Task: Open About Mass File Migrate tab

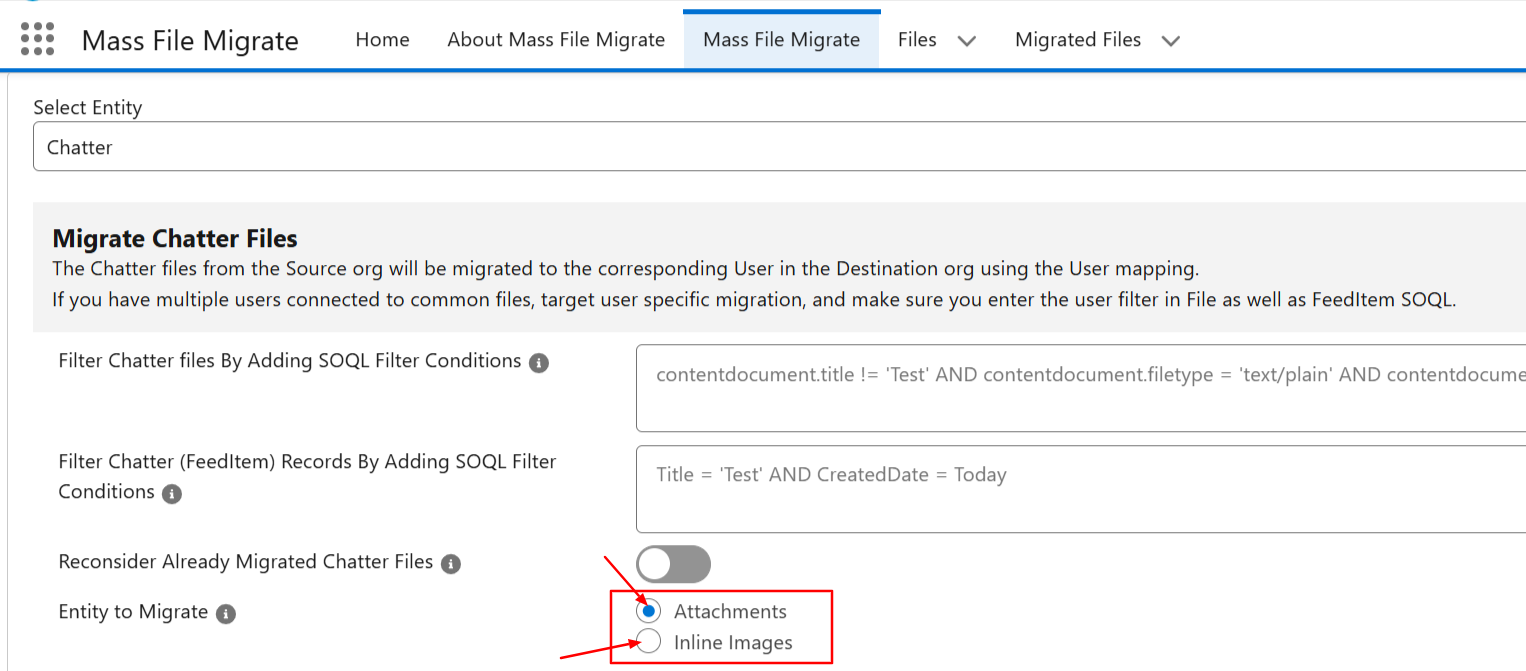Action: click(556, 40)
